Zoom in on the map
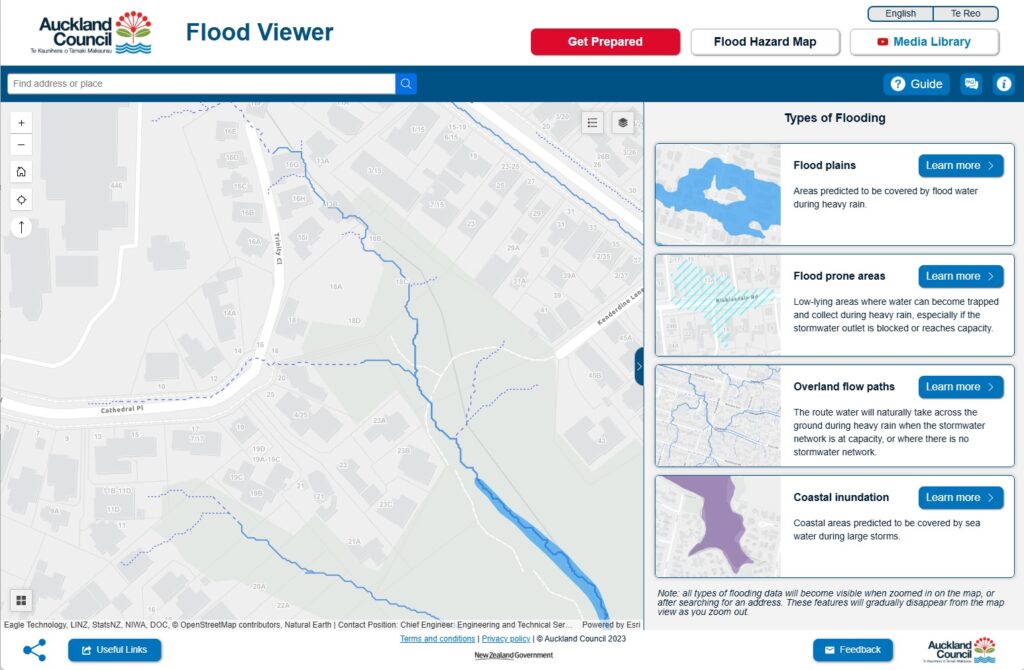 click(x=22, y=122)
